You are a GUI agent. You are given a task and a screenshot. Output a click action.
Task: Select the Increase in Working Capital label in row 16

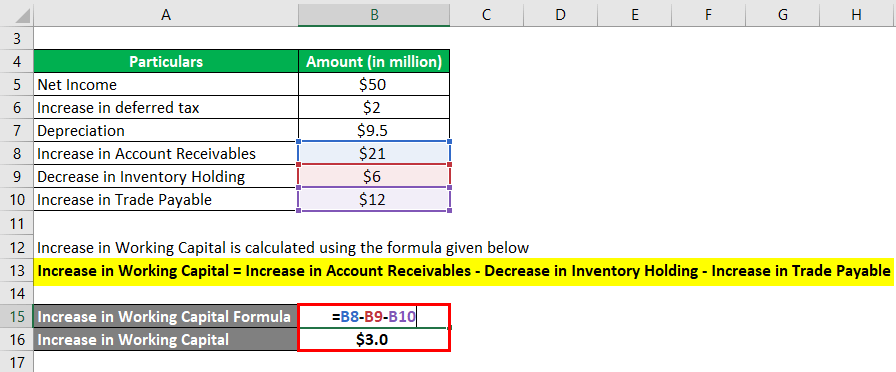[x=166, y=339]
